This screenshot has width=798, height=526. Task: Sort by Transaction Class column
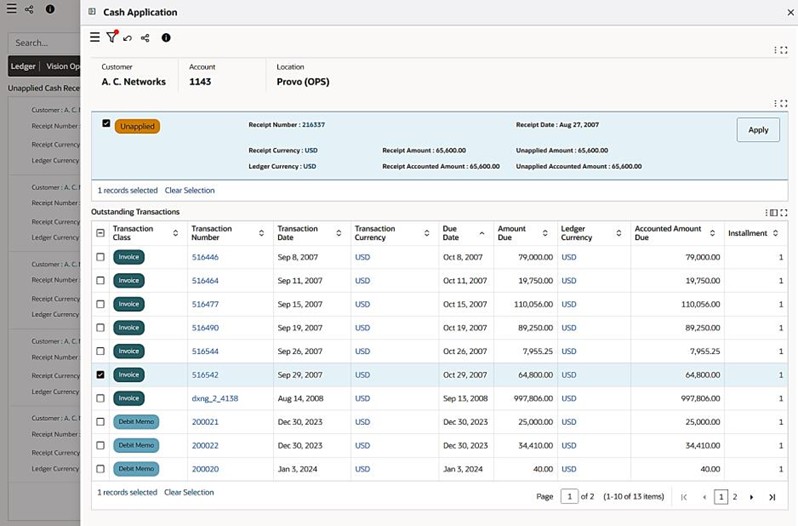176,233
